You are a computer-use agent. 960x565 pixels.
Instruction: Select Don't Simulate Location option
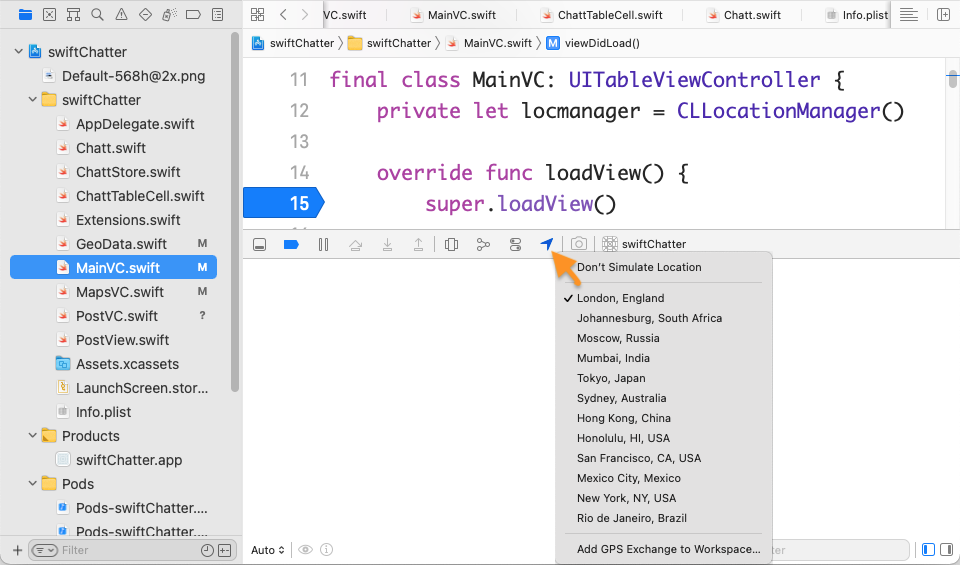coord(639,267)
